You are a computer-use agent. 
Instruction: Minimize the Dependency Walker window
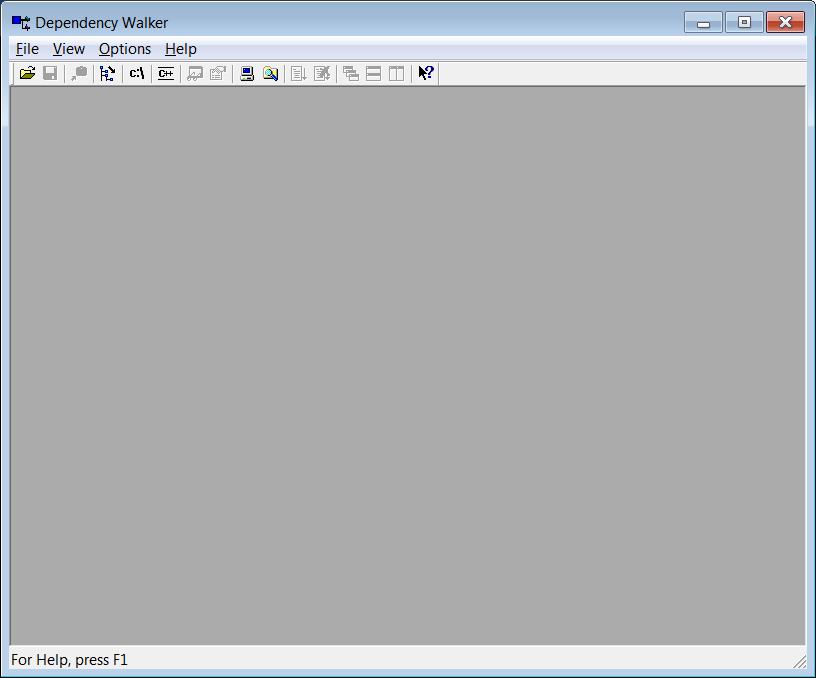(x=703, y=22)
